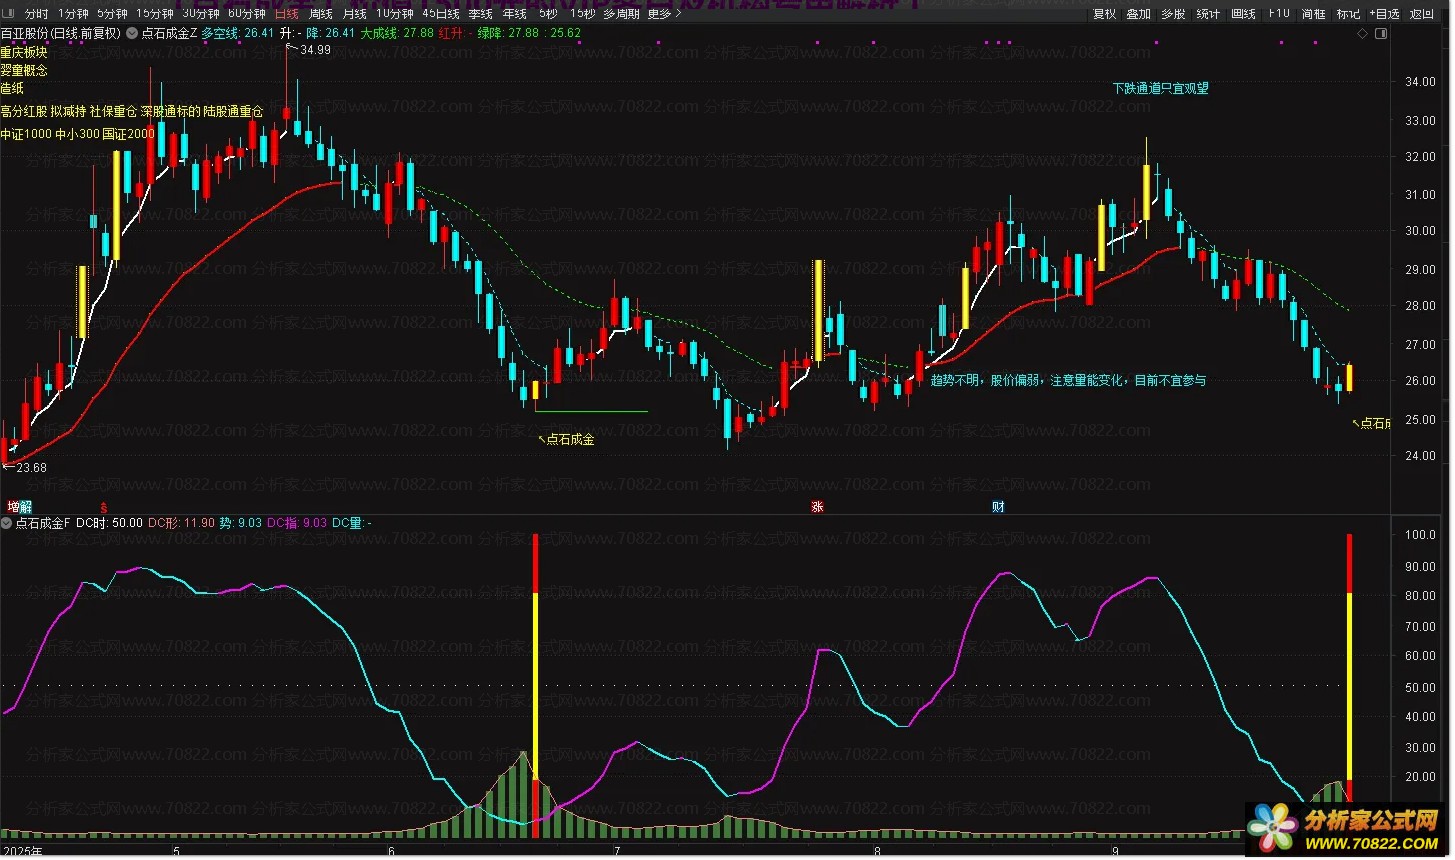The height and width of the screenshot is (860, 1455).
Task: Select the 30分钟 period tab
Action: pyautogui.click(x=201, y=14)
